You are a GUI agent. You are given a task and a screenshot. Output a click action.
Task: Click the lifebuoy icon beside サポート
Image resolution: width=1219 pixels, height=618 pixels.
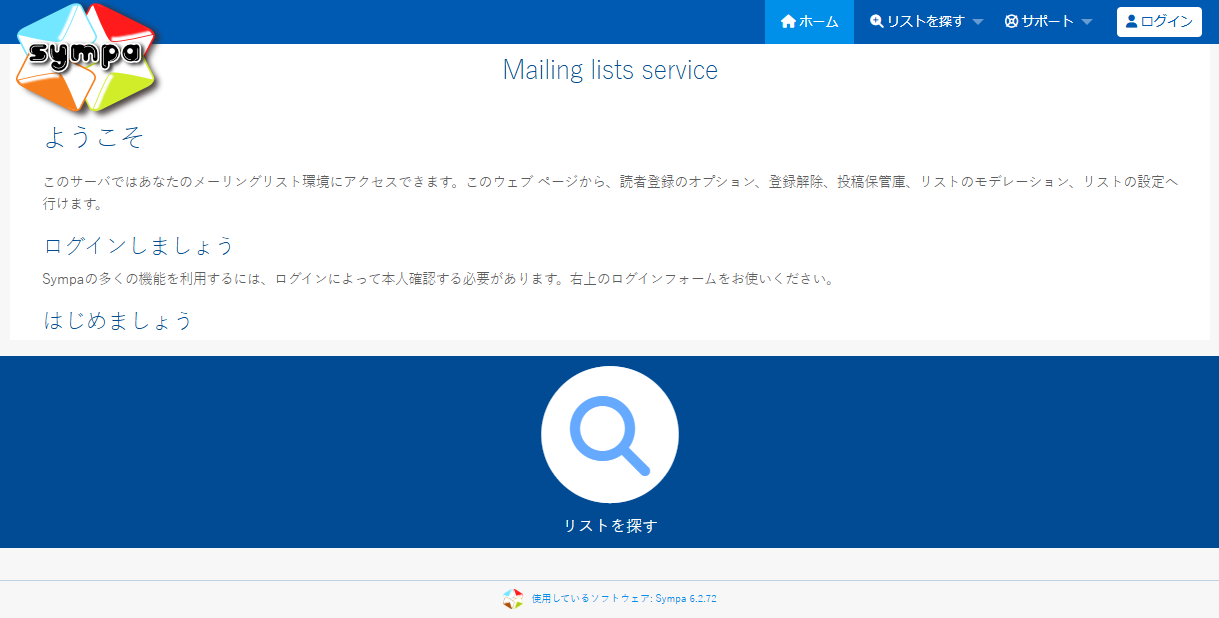(1011, 22)
